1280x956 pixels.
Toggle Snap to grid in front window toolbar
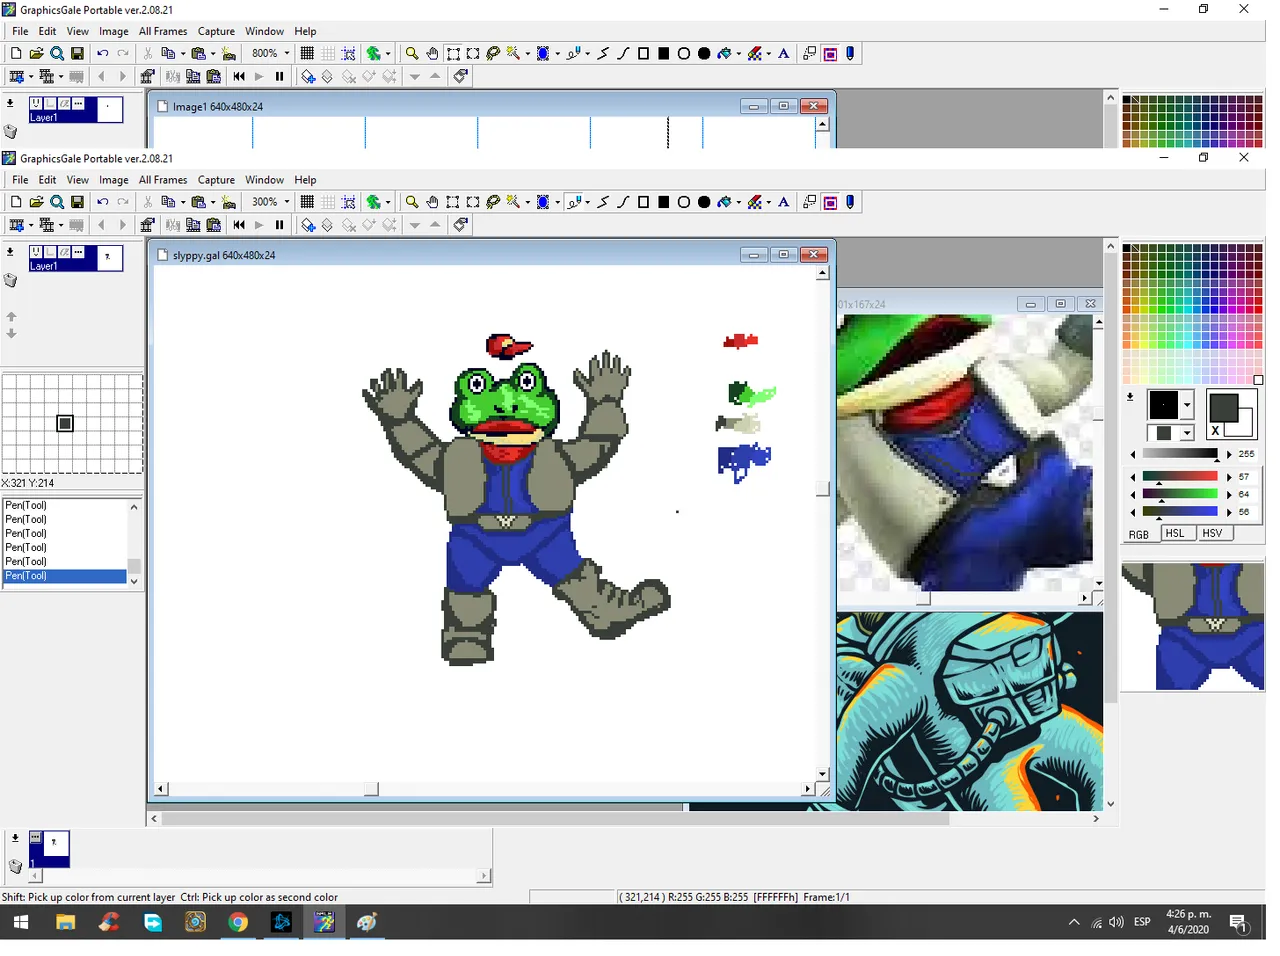[x=349, y=202]
